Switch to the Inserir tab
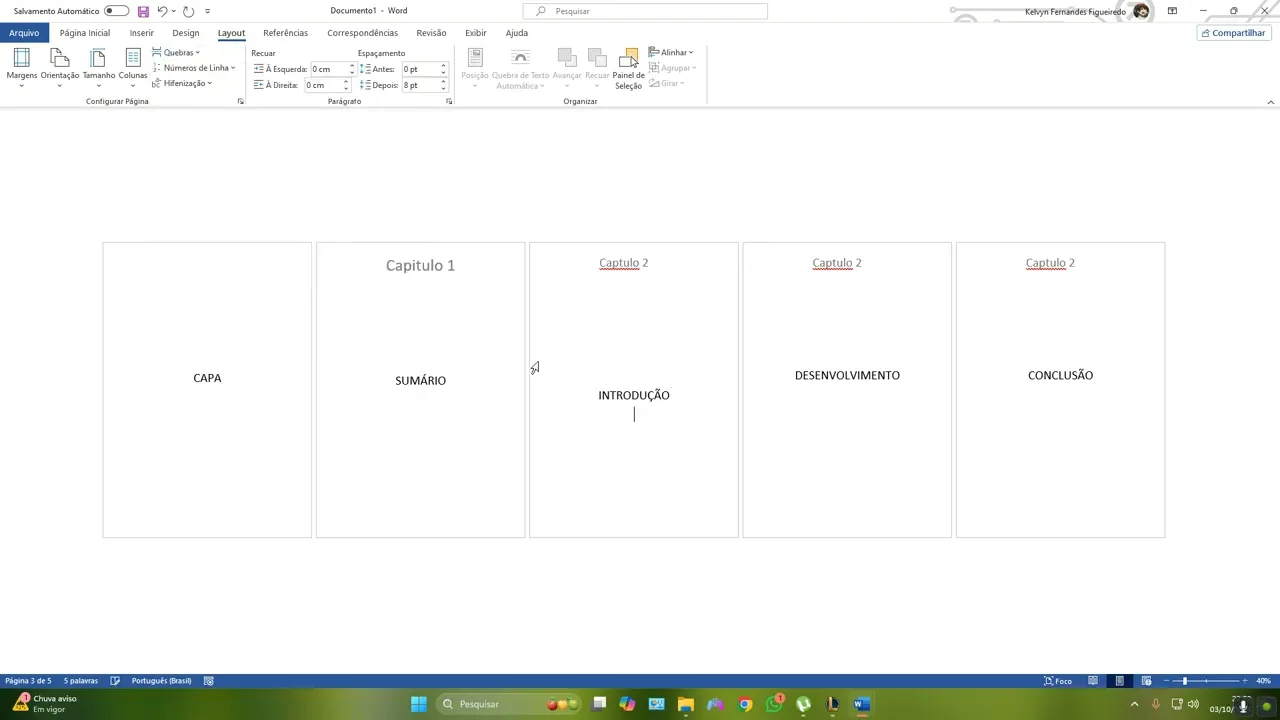Image resolution: width=1280 pixels, height=720 pixels. click(141, 33)
